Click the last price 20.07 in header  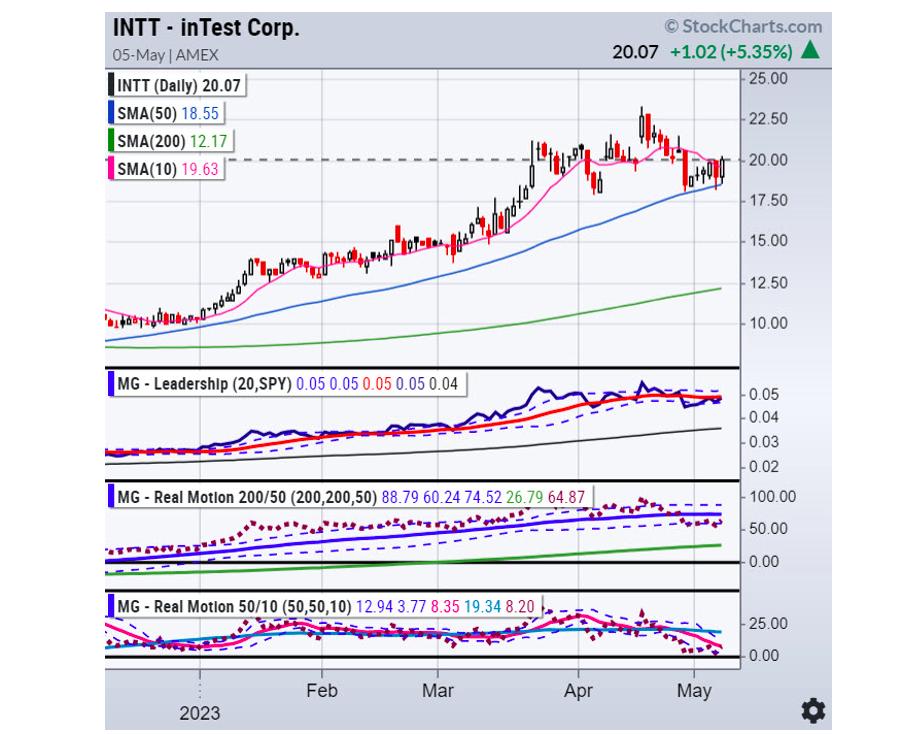click(x=635, y=52)
